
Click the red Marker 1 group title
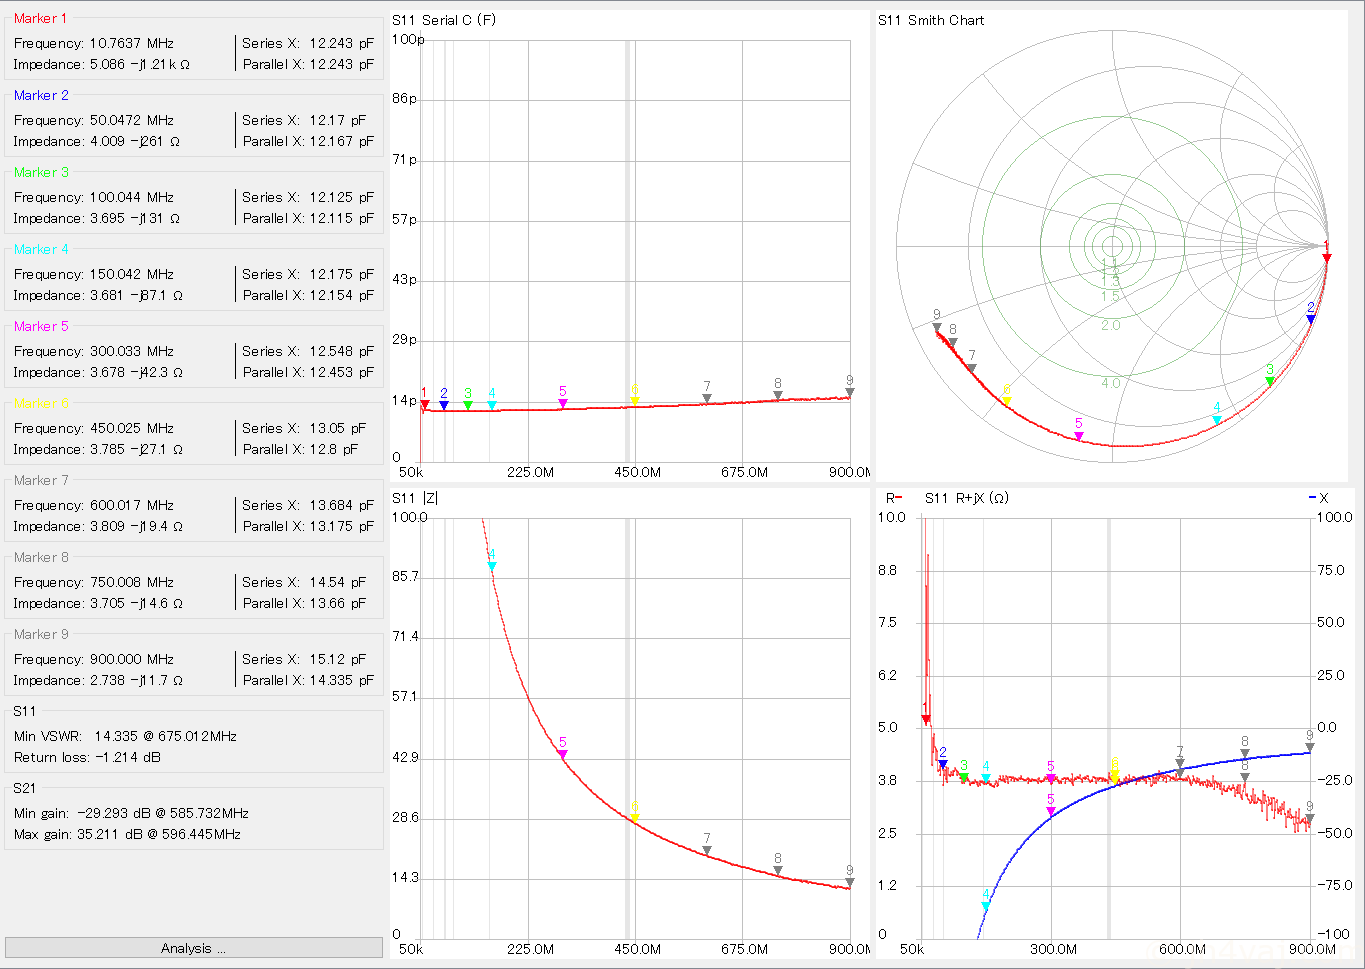point(41,18)
